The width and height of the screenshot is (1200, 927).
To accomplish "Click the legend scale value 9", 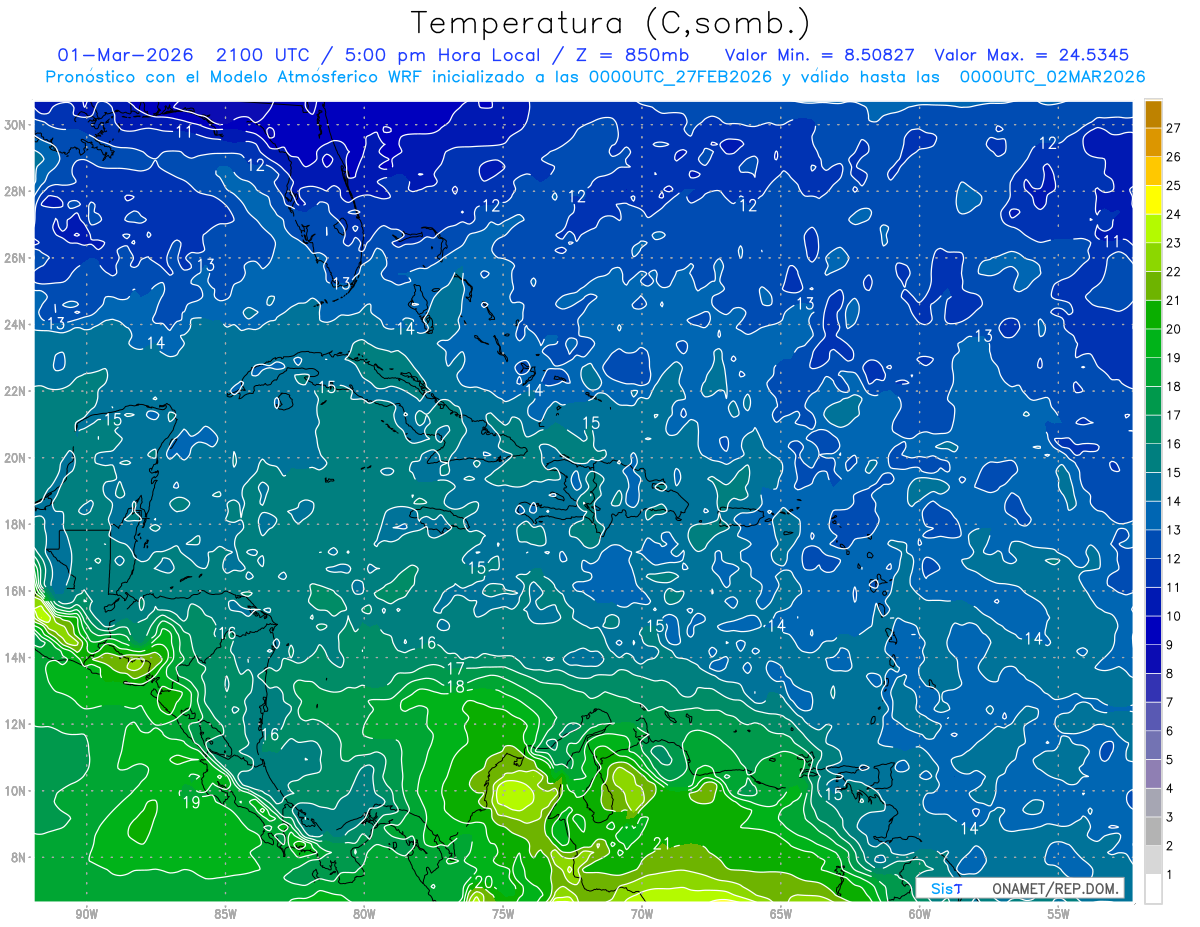I will tap(1170, 645).
